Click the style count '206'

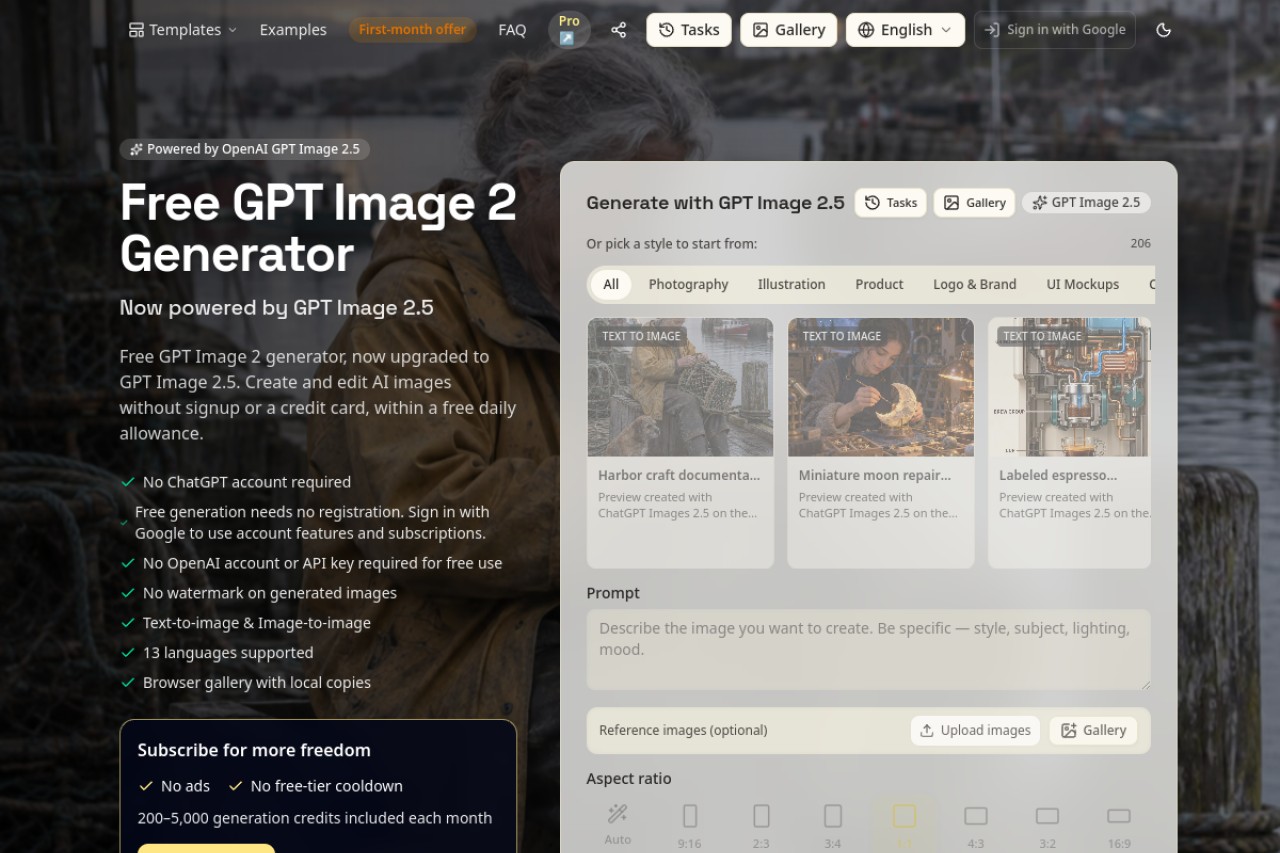(1140, 244)
